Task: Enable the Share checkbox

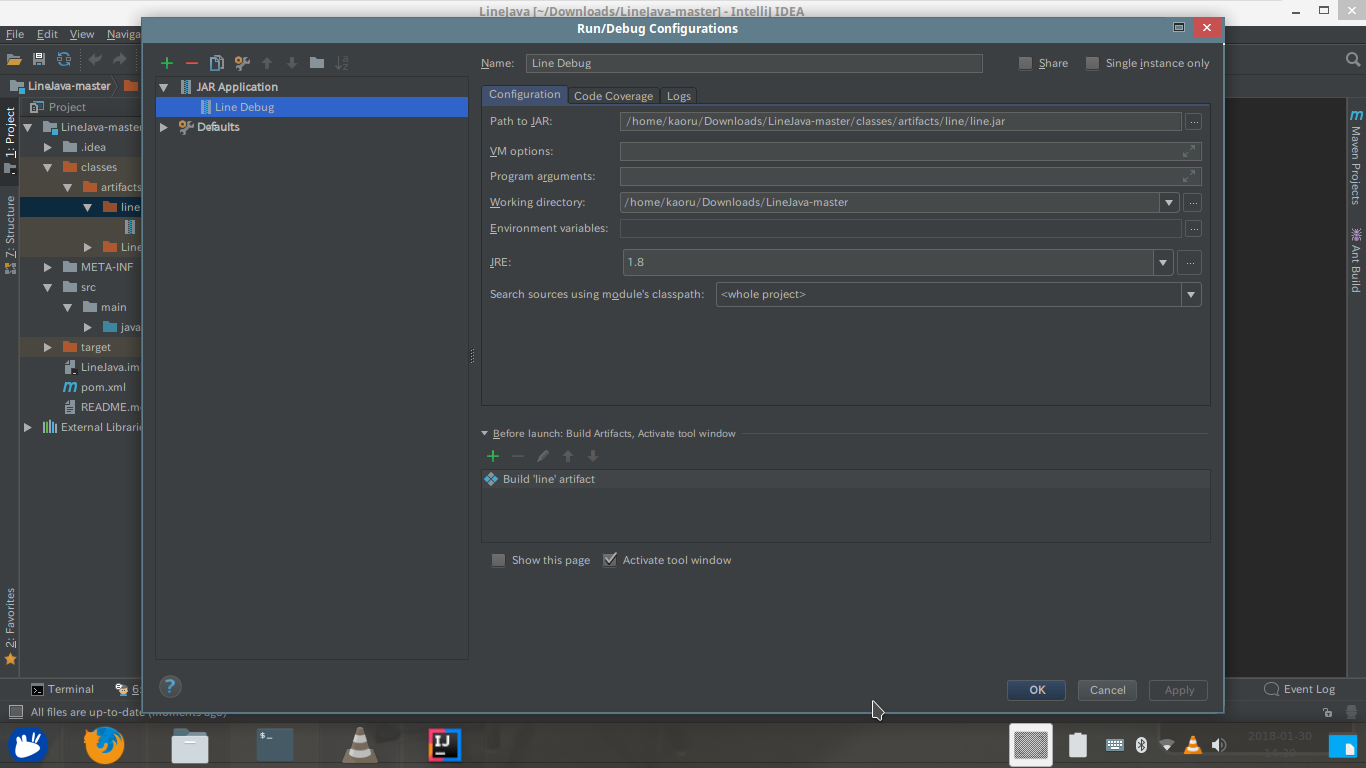Action: (1025, 63)
